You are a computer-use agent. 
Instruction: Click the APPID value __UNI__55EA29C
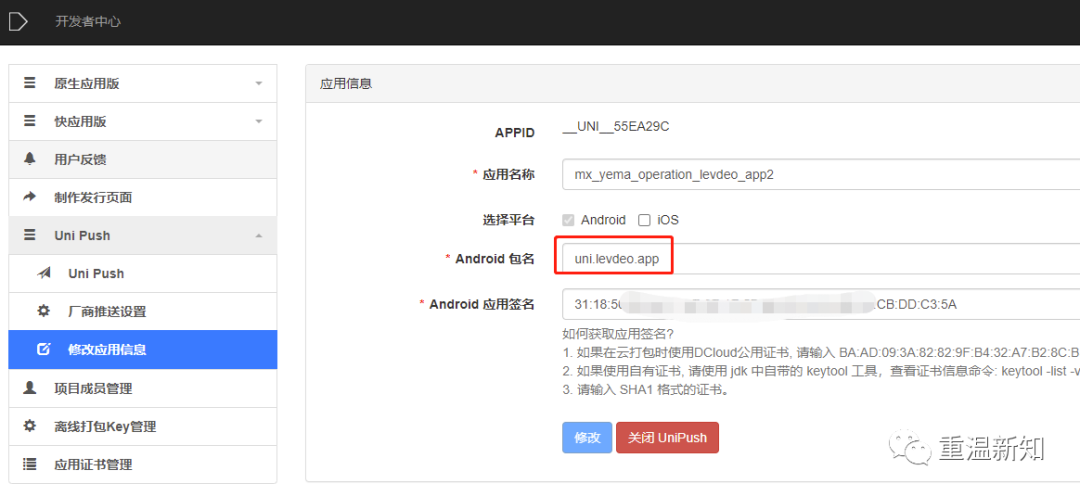[x=616, y=126]
